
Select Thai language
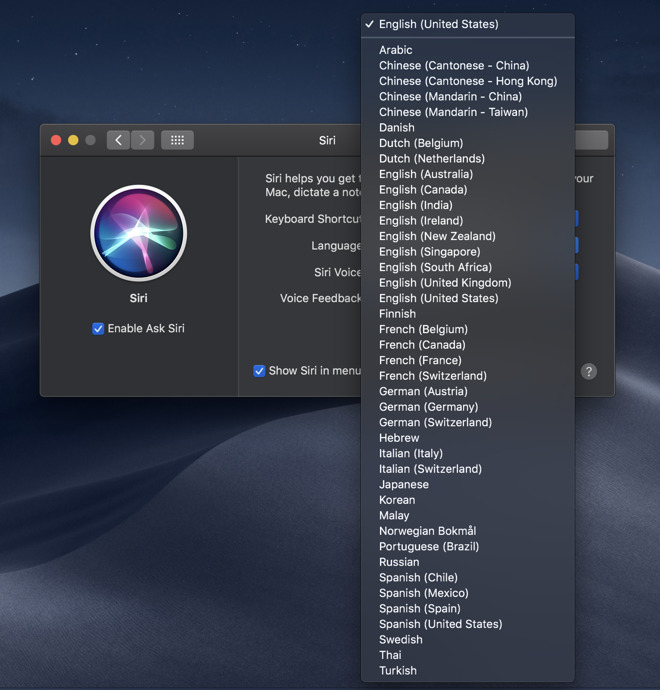[x=468, y=655]
